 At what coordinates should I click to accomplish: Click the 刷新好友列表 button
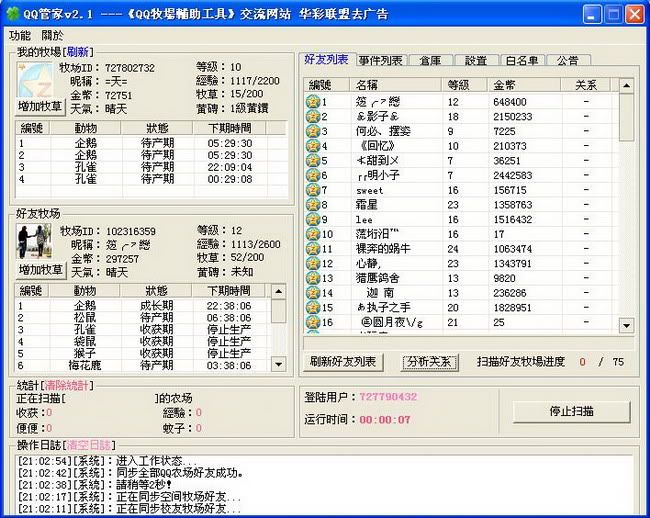tap(343, 362)
